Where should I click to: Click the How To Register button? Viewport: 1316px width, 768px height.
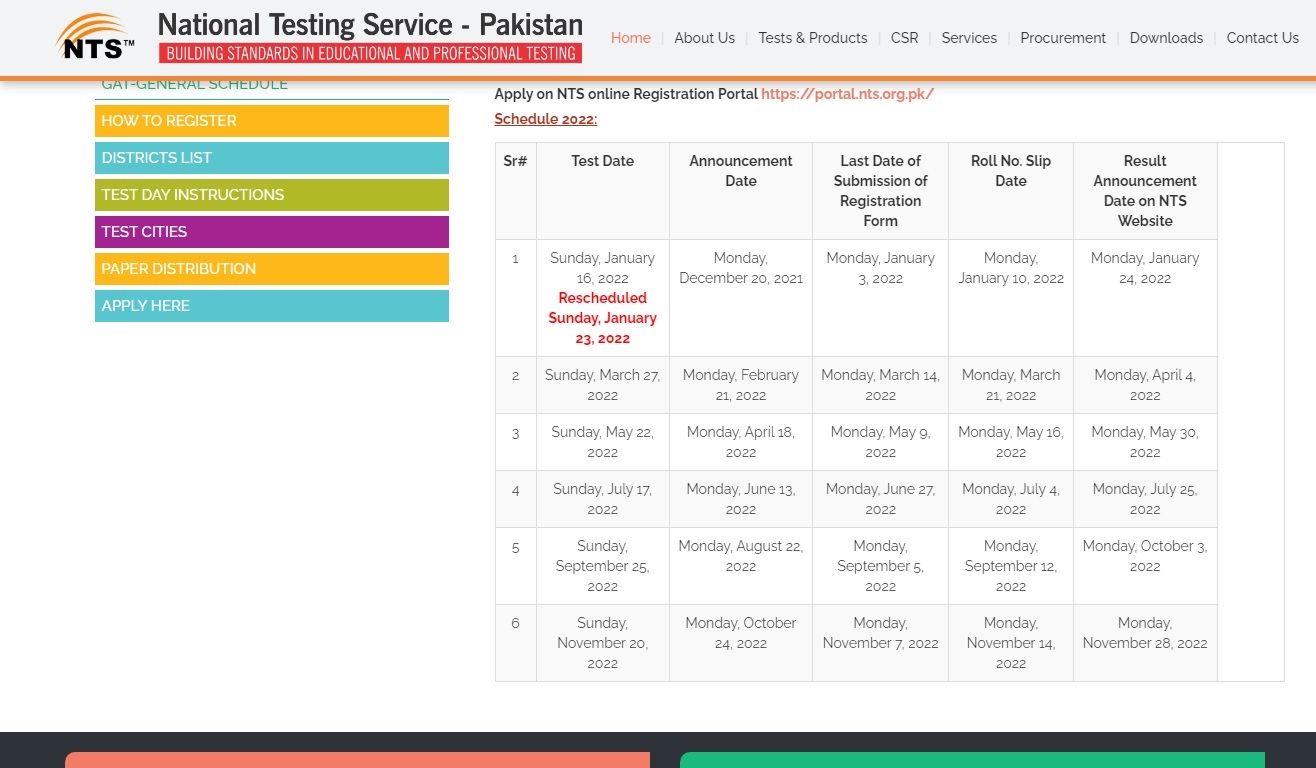click(271, 121)
